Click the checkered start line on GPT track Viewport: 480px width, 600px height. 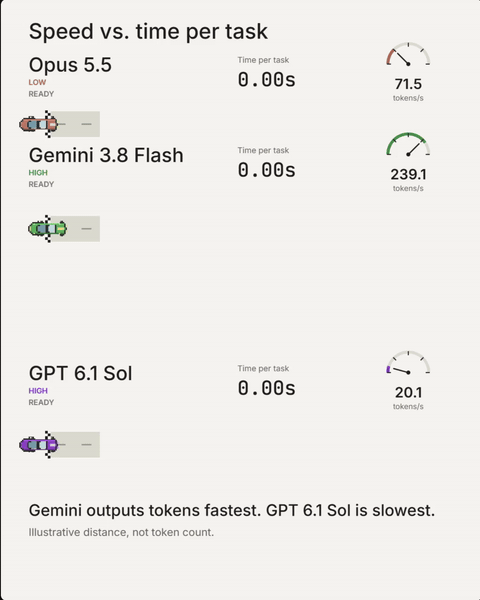pyautogui.click(x=48, y=445)
